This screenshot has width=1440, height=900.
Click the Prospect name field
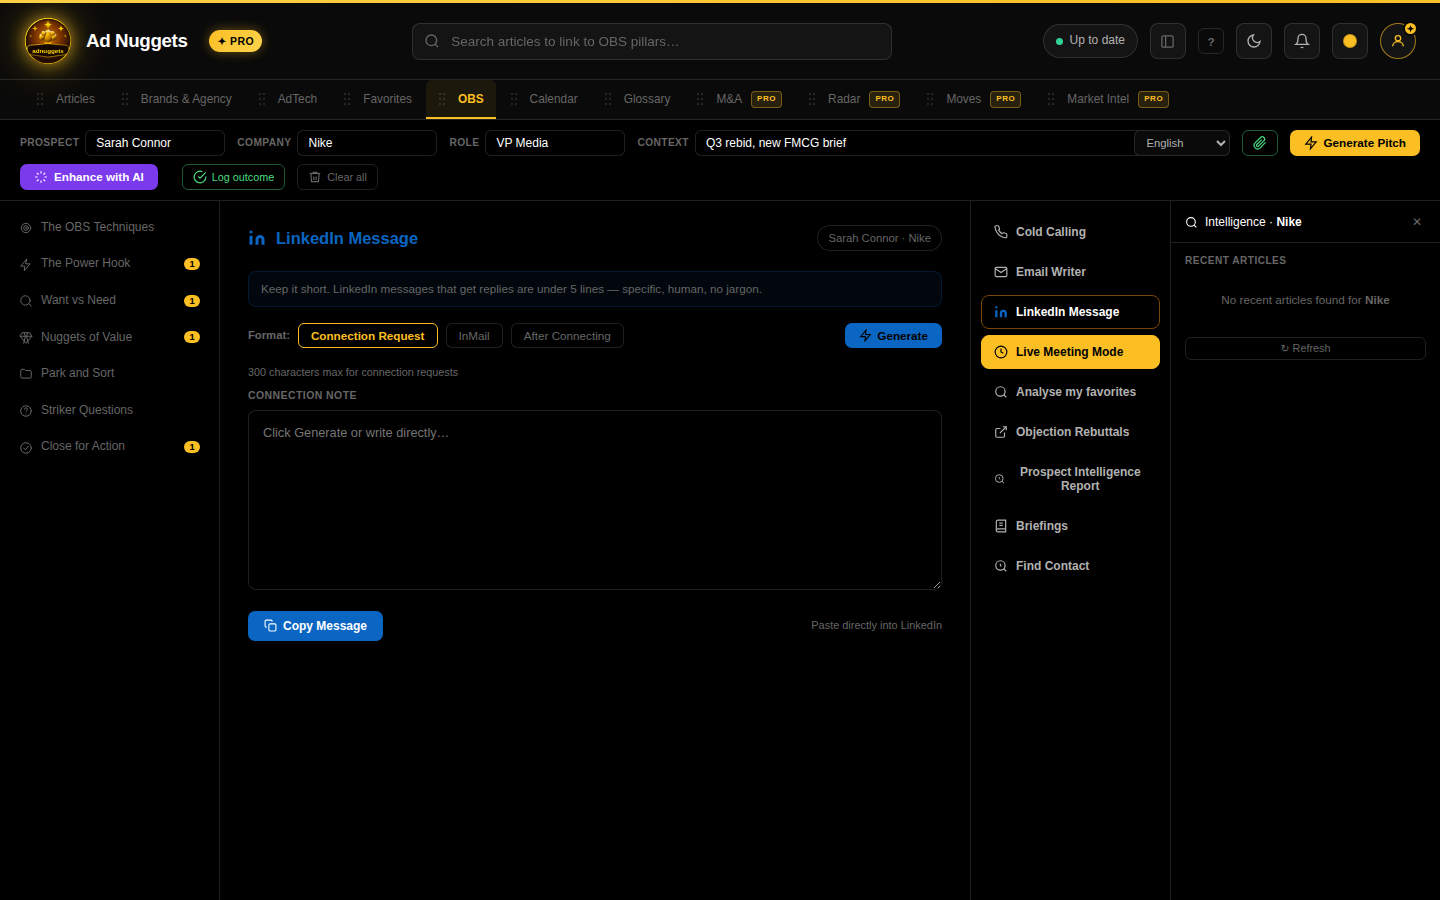coord(155,143)
